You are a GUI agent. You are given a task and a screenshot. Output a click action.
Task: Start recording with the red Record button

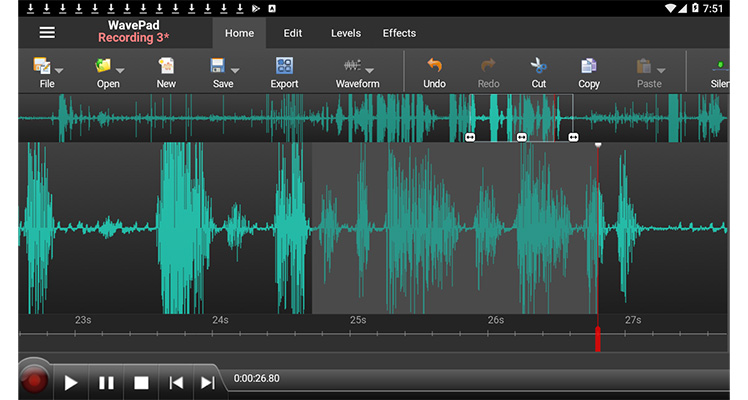[34, 380]
